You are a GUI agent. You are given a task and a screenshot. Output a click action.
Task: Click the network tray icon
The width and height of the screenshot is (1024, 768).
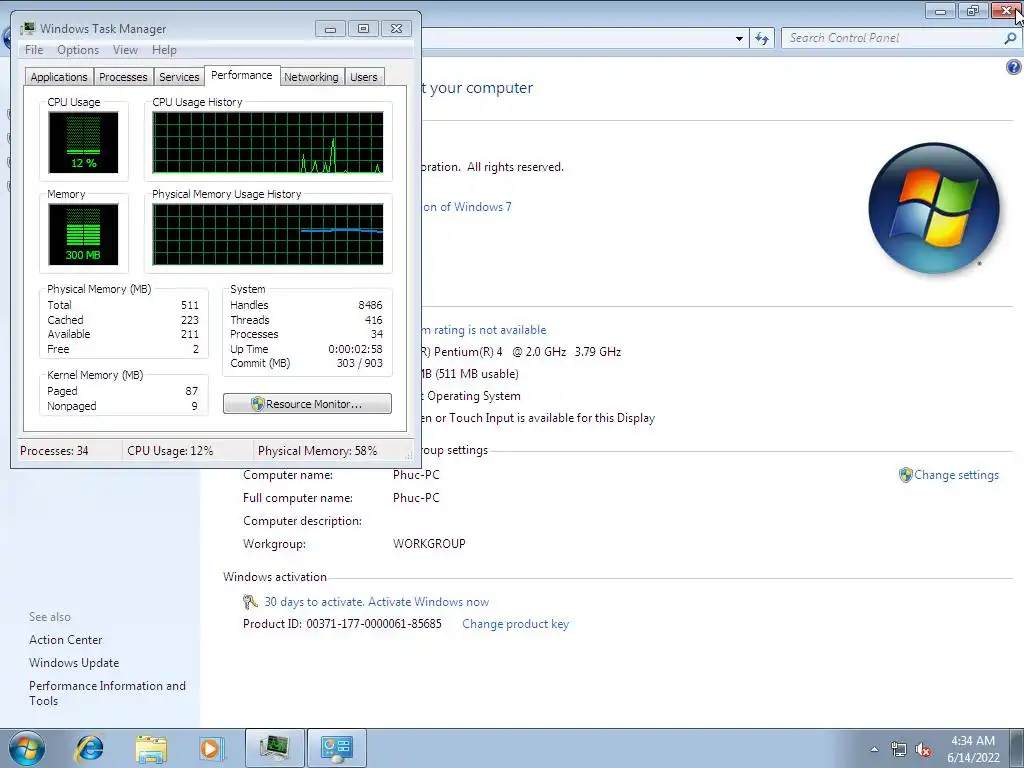[x=899, y=749]
